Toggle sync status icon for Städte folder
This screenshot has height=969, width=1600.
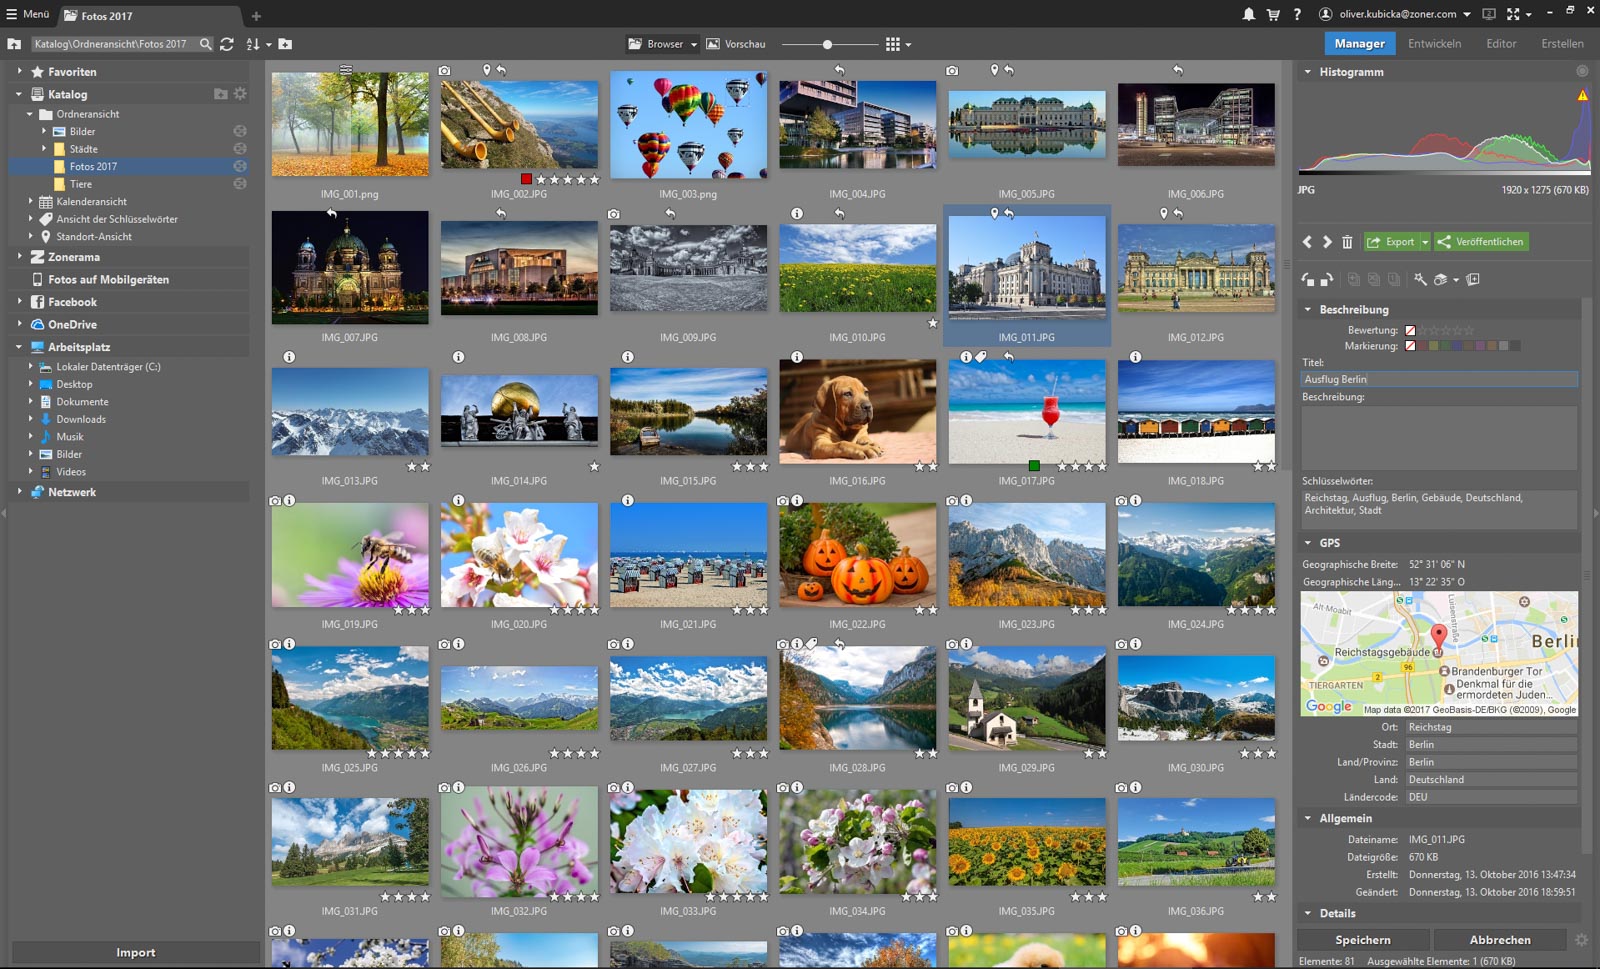tap(240, 149)
